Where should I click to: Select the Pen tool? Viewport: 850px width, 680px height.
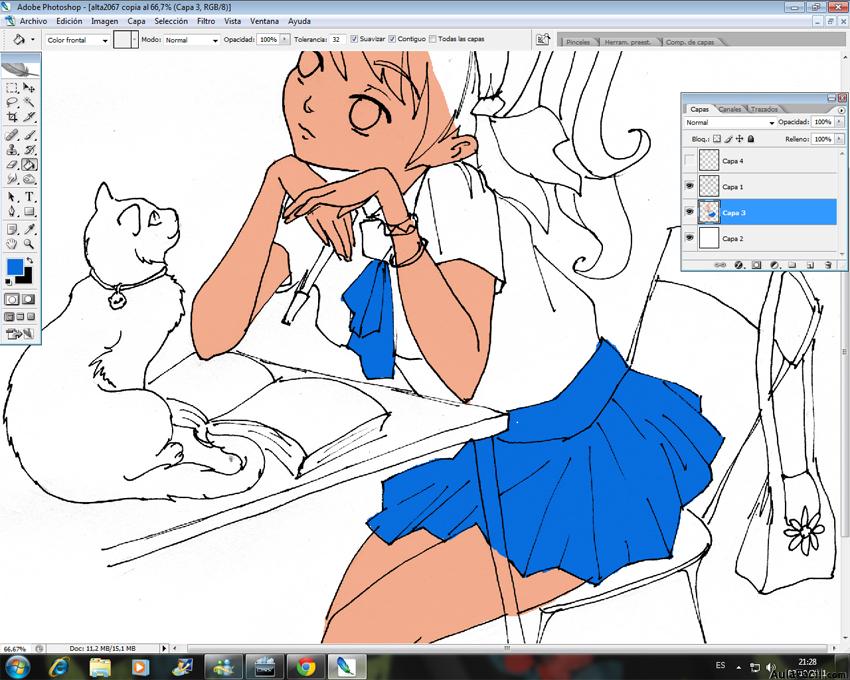(12, 211)
